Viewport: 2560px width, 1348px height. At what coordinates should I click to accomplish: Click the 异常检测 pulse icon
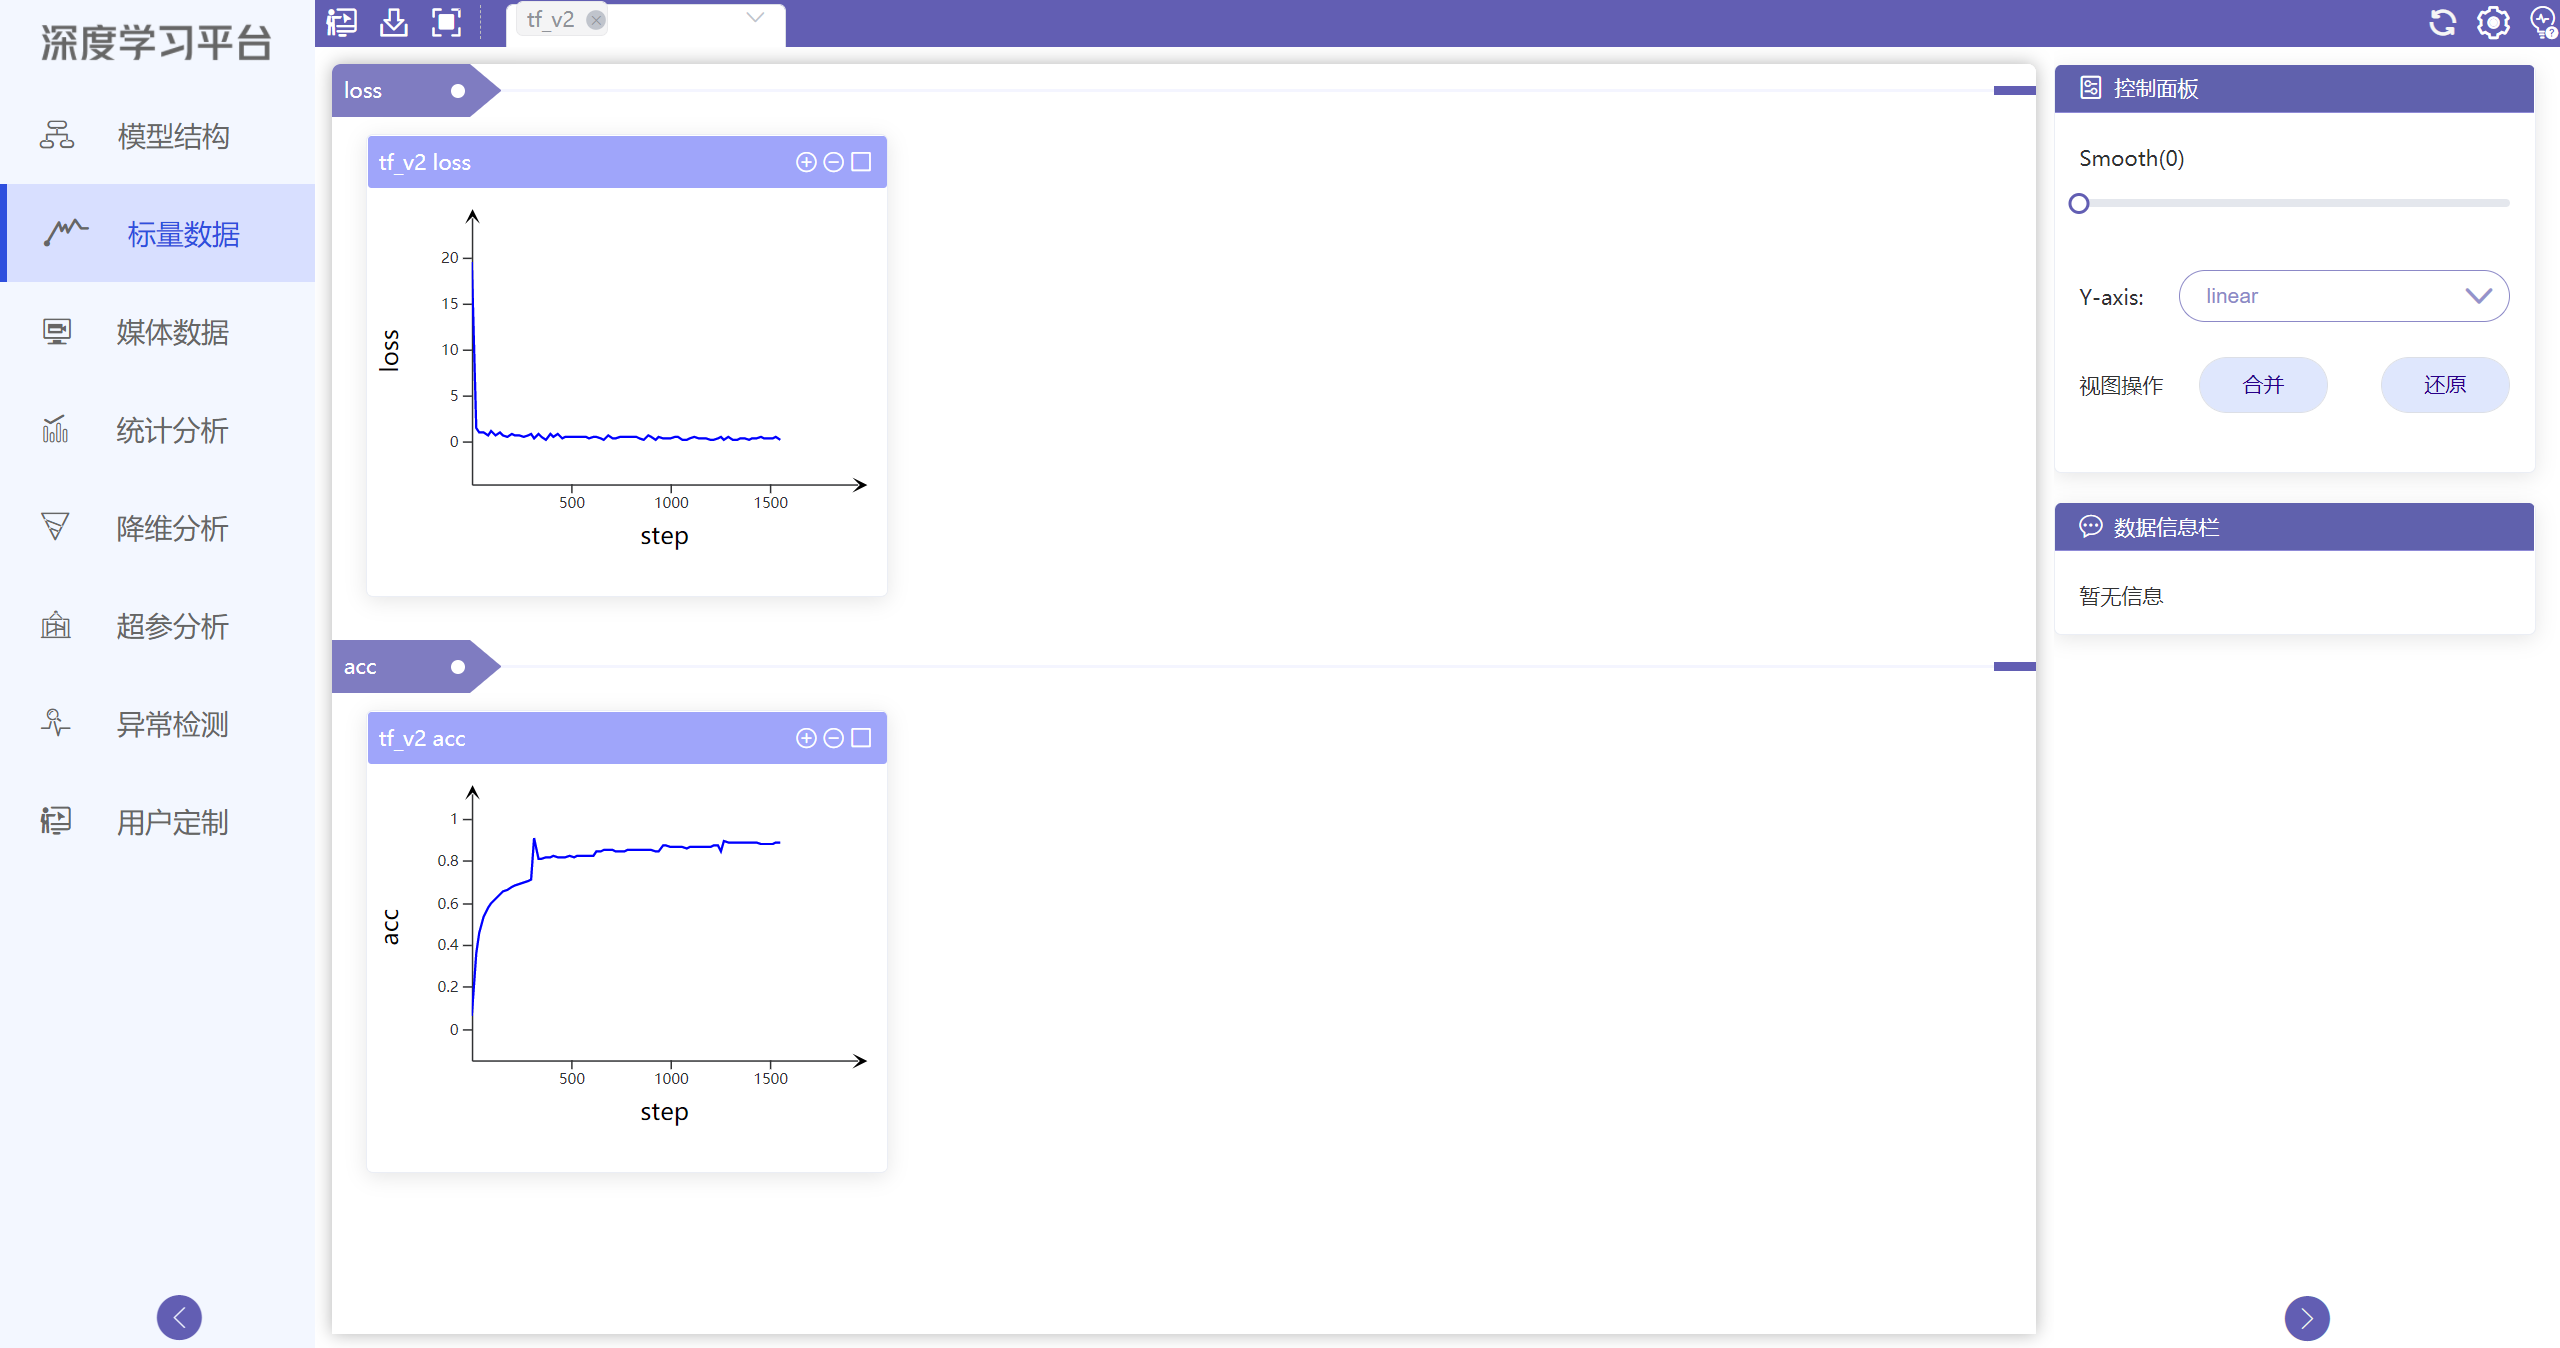[56, 722]
